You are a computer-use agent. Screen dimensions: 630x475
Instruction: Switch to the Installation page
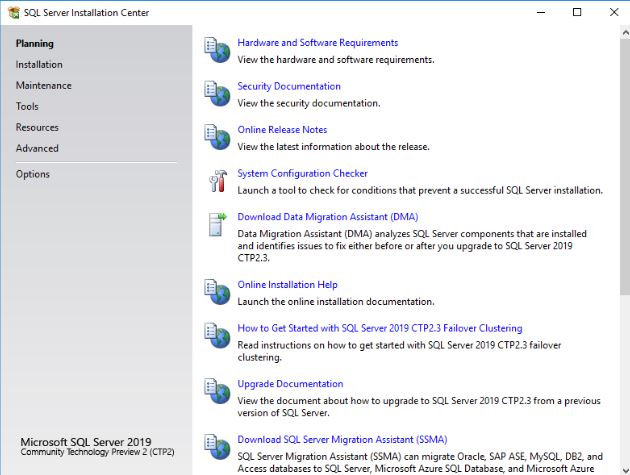coord(39,64)
